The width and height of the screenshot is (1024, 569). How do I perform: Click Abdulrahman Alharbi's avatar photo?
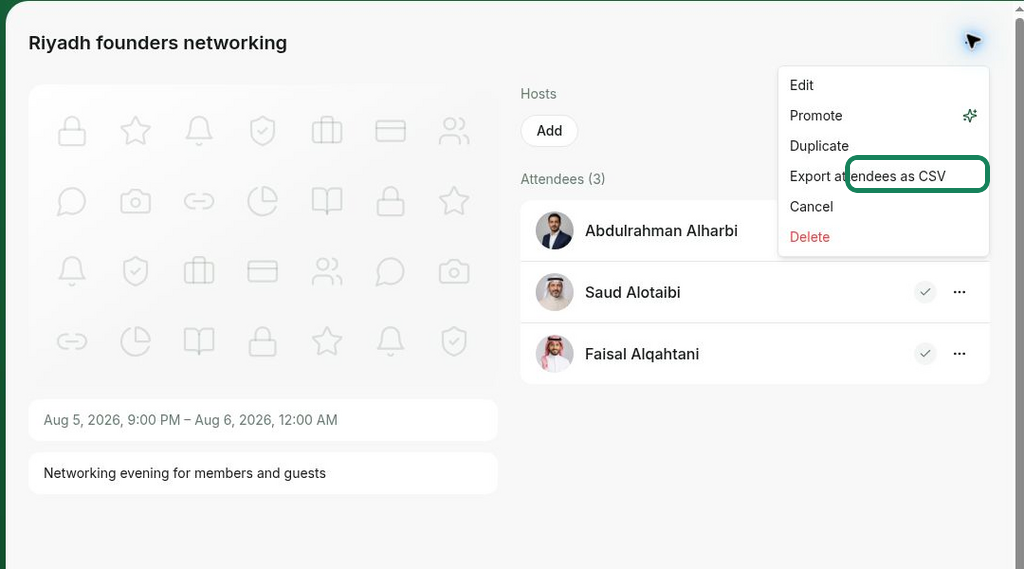point(554,231)
